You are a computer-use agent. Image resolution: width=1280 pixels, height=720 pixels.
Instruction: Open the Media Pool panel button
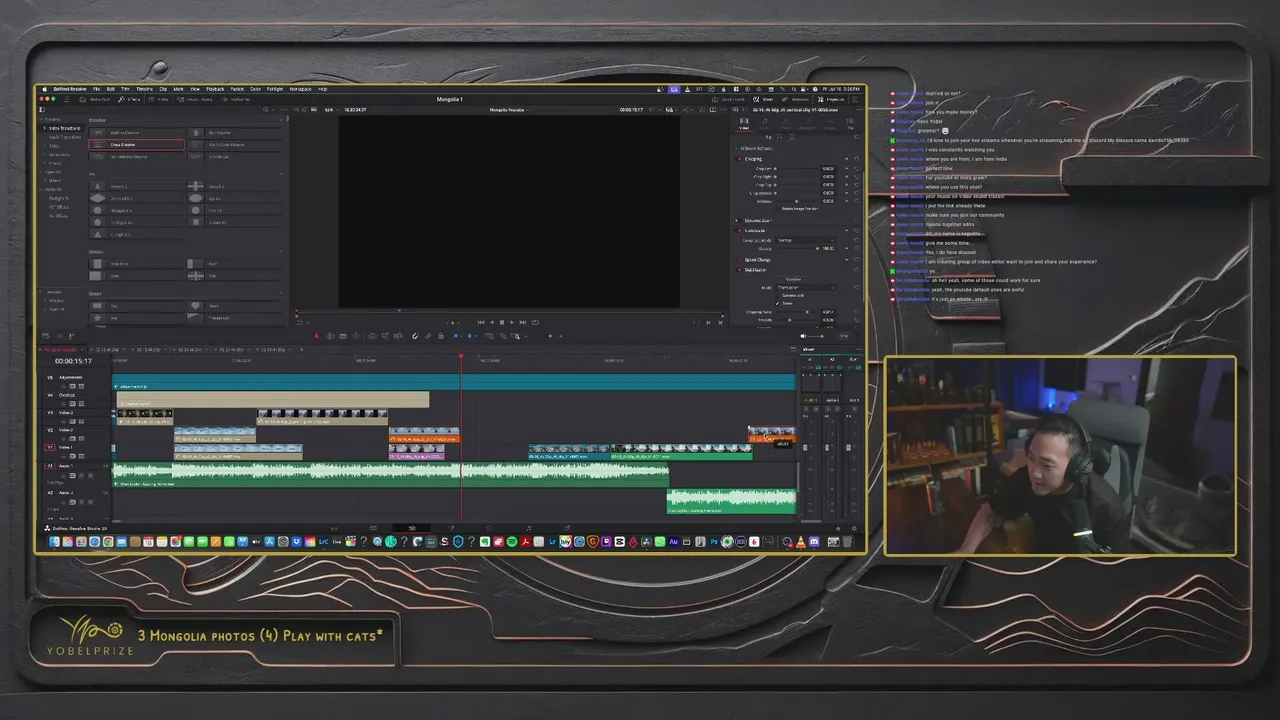point(95,99)
